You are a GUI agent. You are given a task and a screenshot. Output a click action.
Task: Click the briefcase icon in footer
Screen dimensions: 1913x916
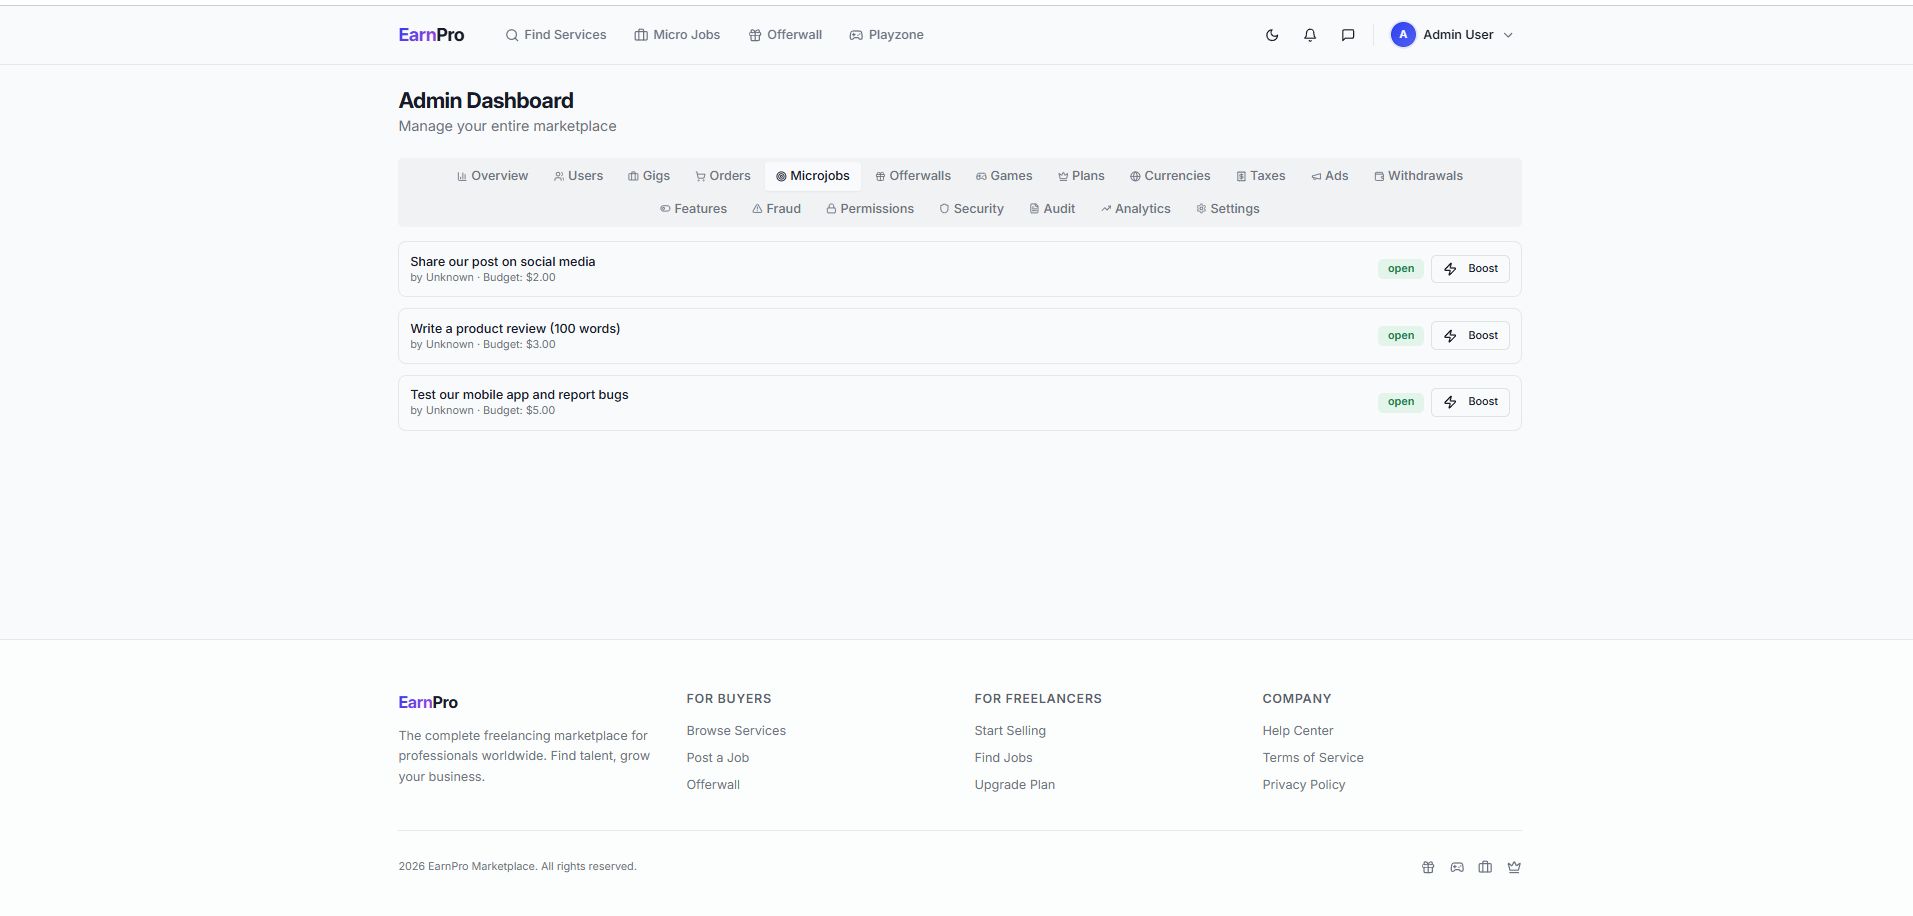click(x=1485, y=867)
